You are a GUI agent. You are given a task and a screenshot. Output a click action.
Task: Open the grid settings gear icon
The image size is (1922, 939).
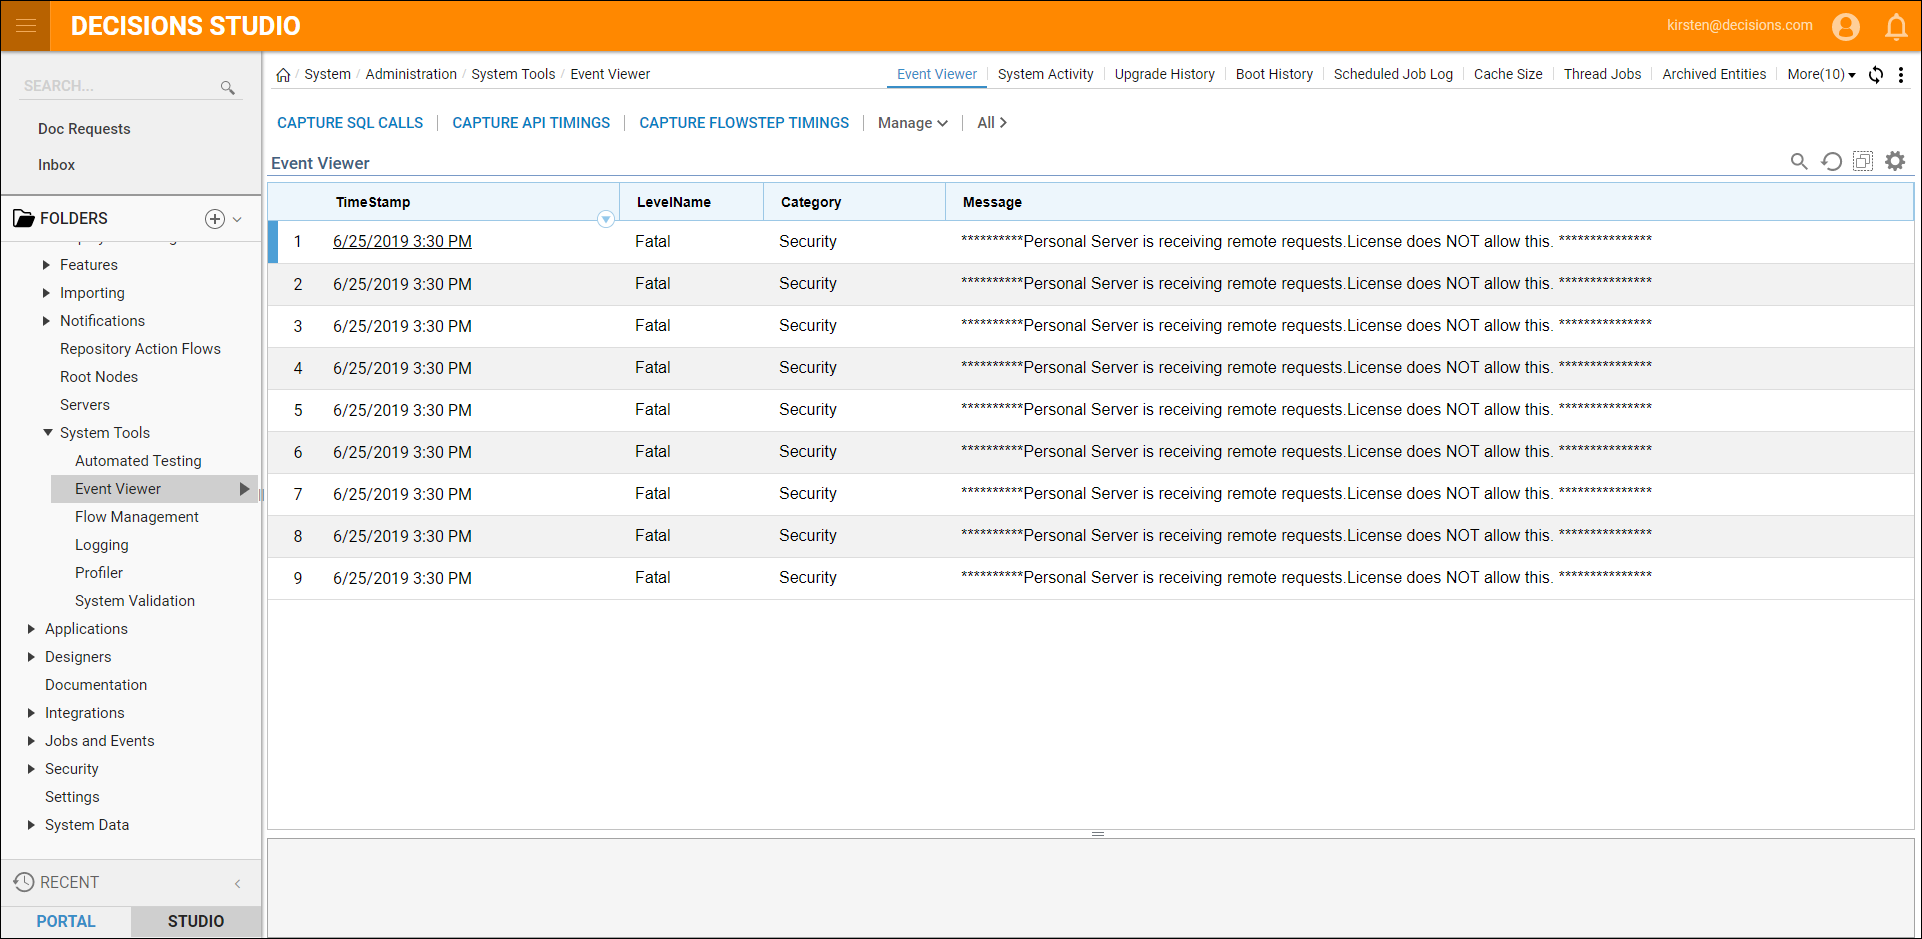click(1895, 161)
